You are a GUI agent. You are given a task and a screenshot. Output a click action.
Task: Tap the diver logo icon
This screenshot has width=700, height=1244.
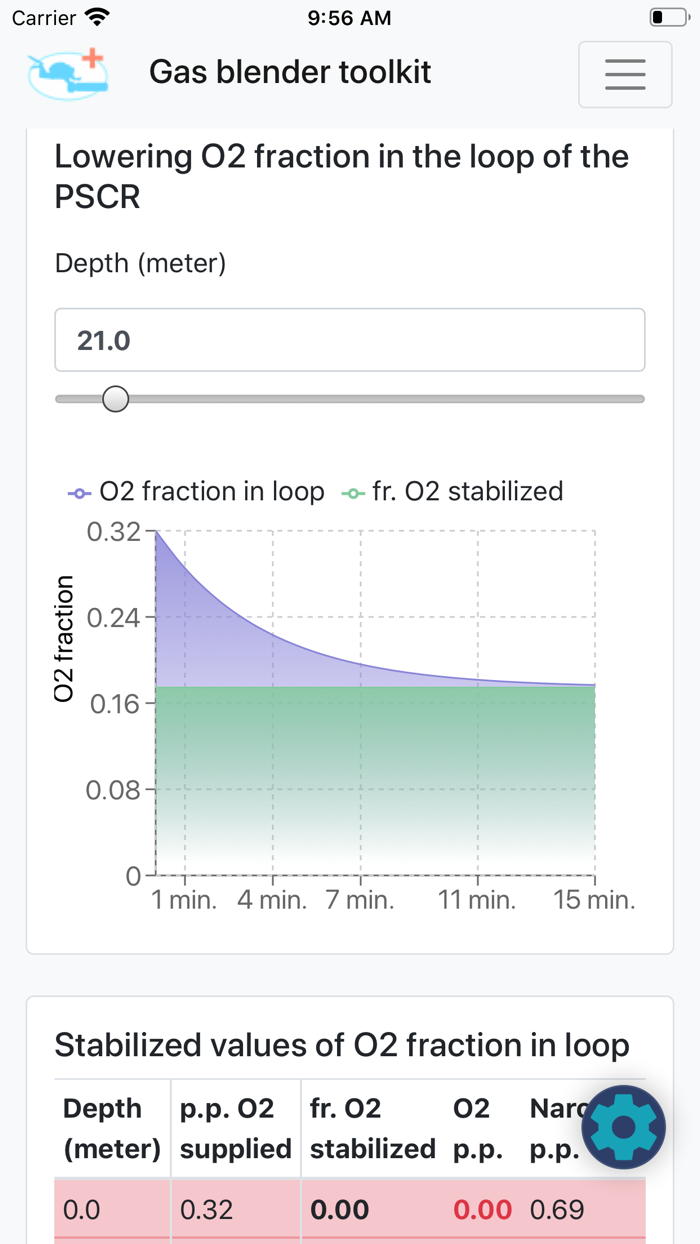click(68, 73)
